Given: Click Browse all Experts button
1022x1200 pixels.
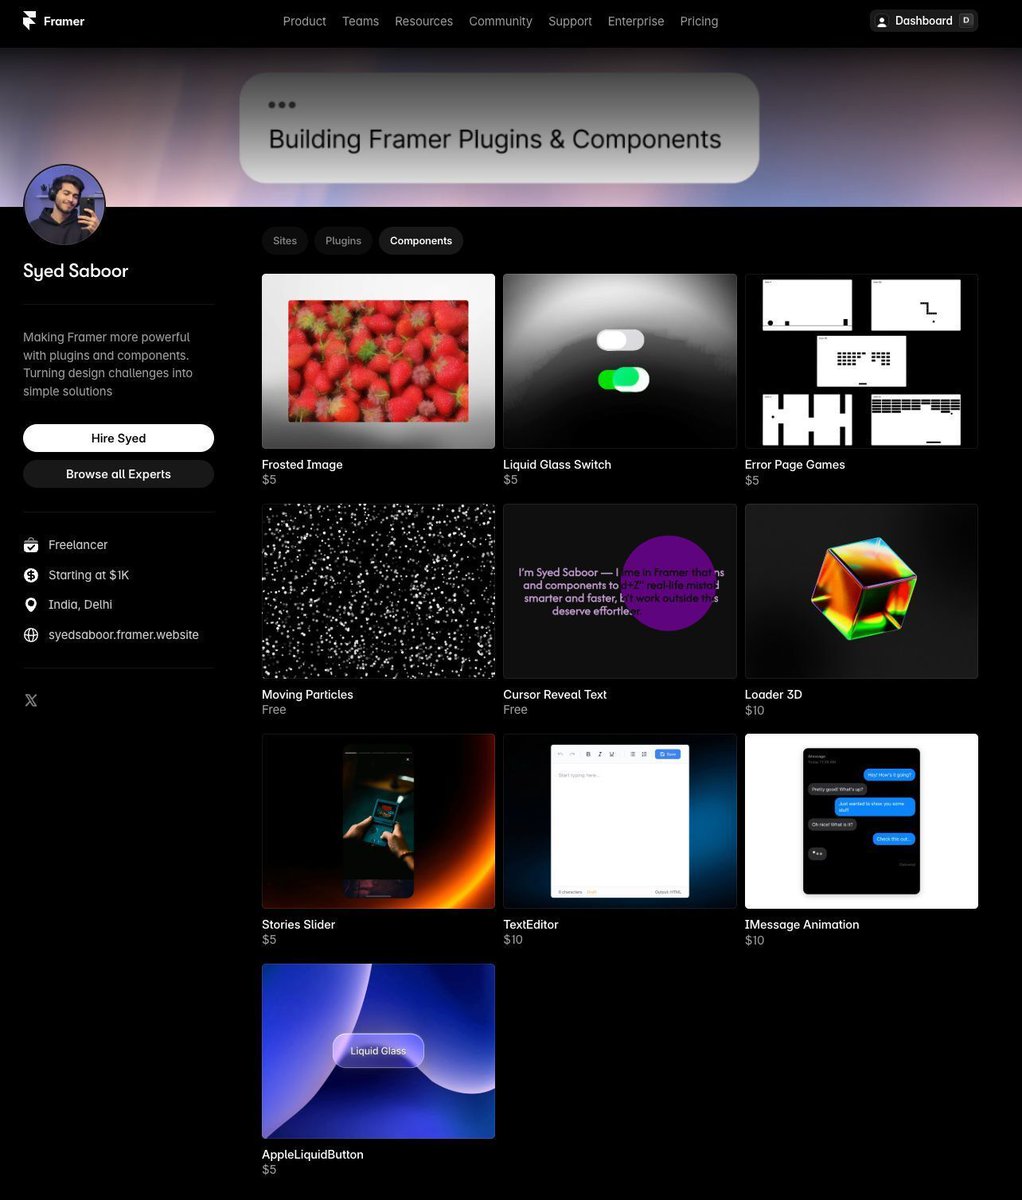Looking at the screenshot, I should pos(118,474).
